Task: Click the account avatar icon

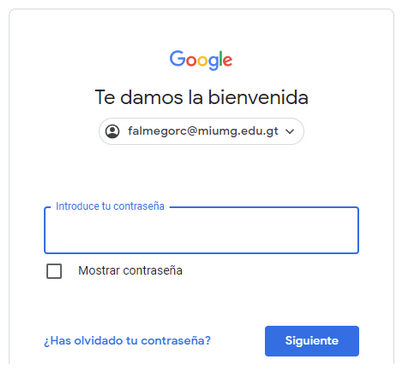Action: pyautogui.click(x=112, y=131)
